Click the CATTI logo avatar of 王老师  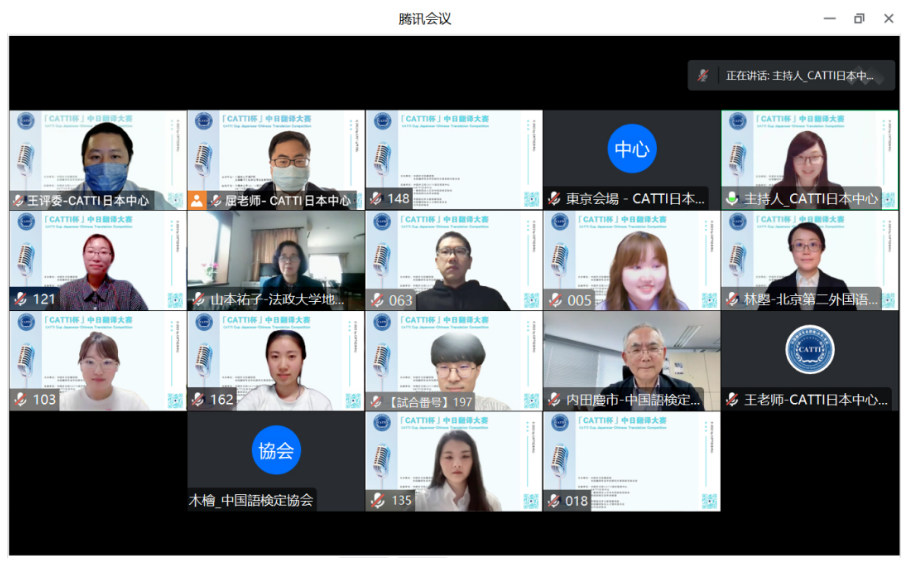click(810, 349)
